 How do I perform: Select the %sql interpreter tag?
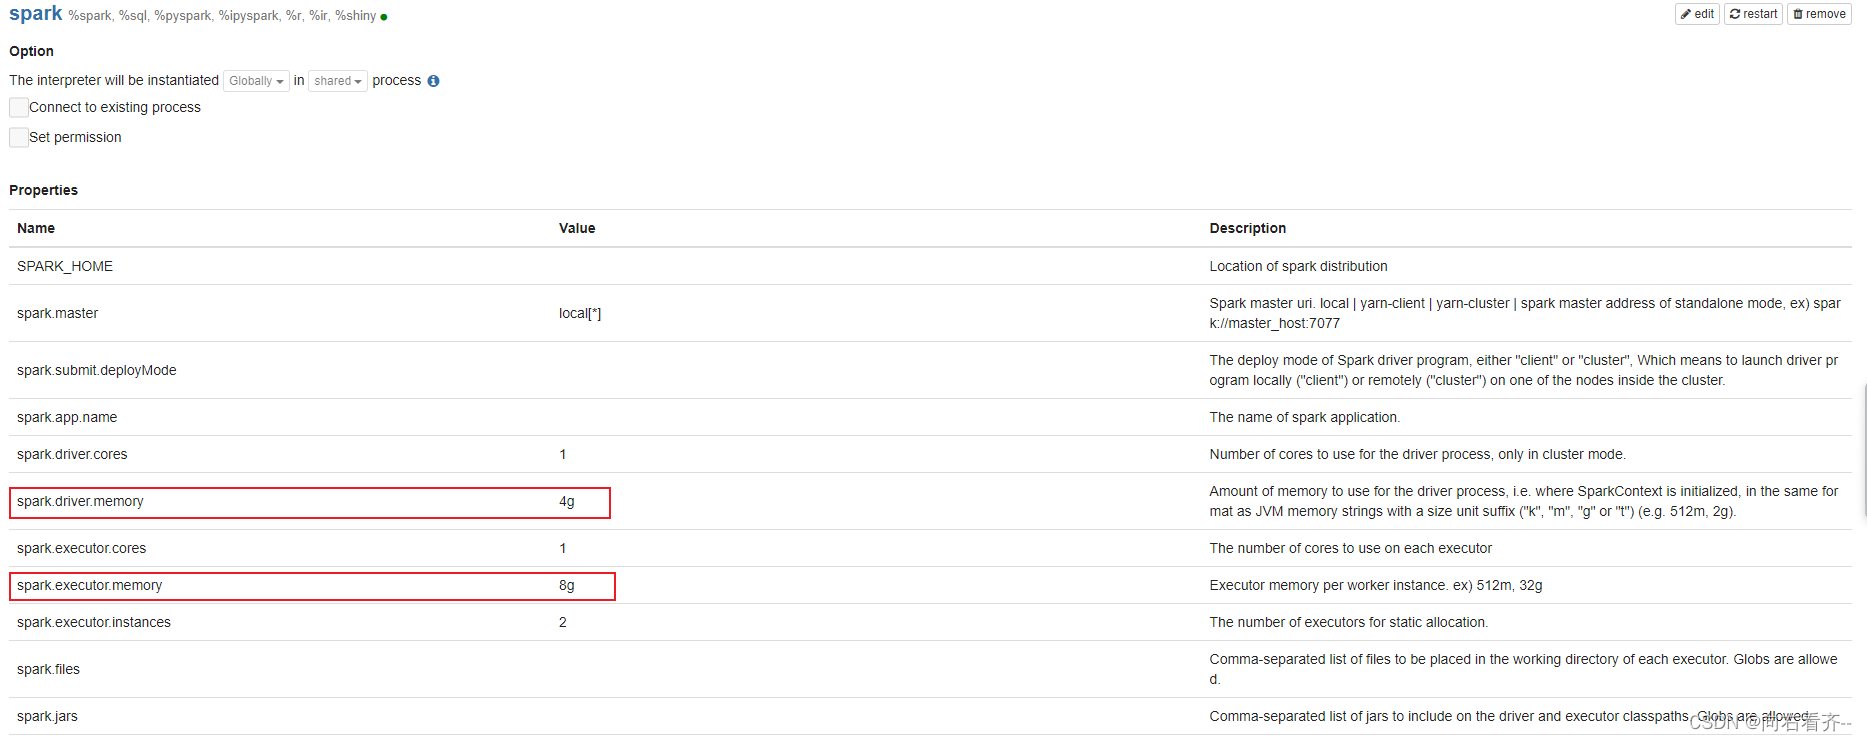(x=131, y=16)
